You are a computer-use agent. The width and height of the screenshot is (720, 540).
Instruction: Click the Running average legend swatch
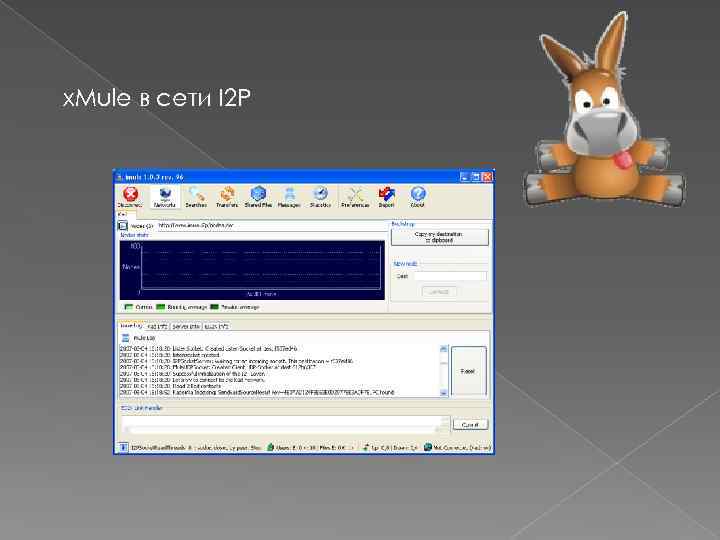coord(161,307)
